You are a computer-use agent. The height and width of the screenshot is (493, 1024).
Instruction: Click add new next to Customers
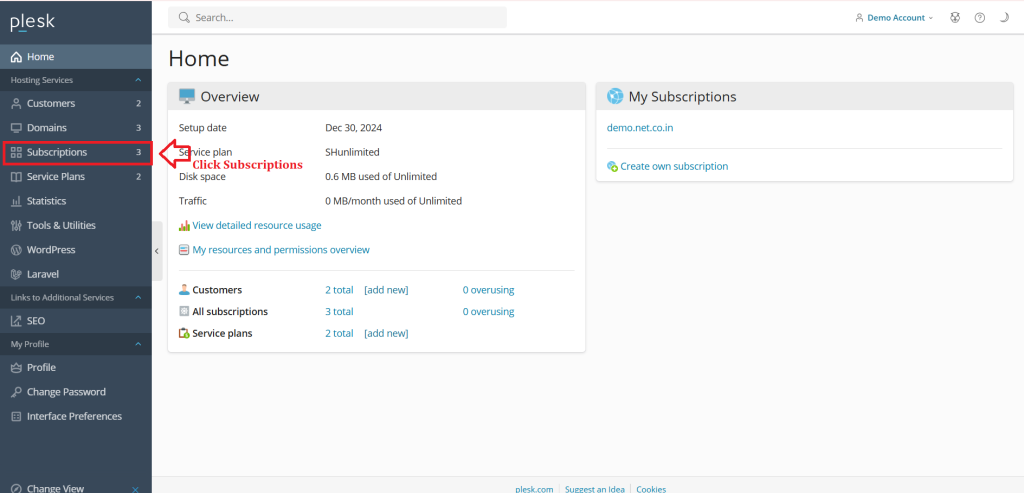tap(386, 290)
